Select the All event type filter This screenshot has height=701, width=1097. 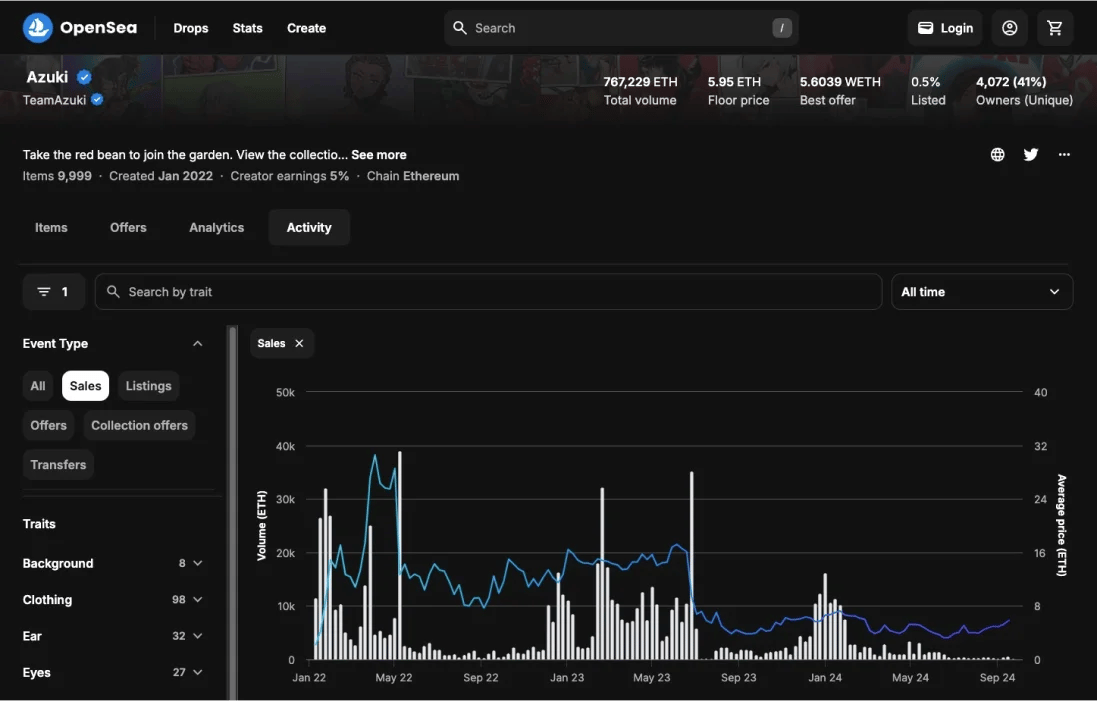38,386
